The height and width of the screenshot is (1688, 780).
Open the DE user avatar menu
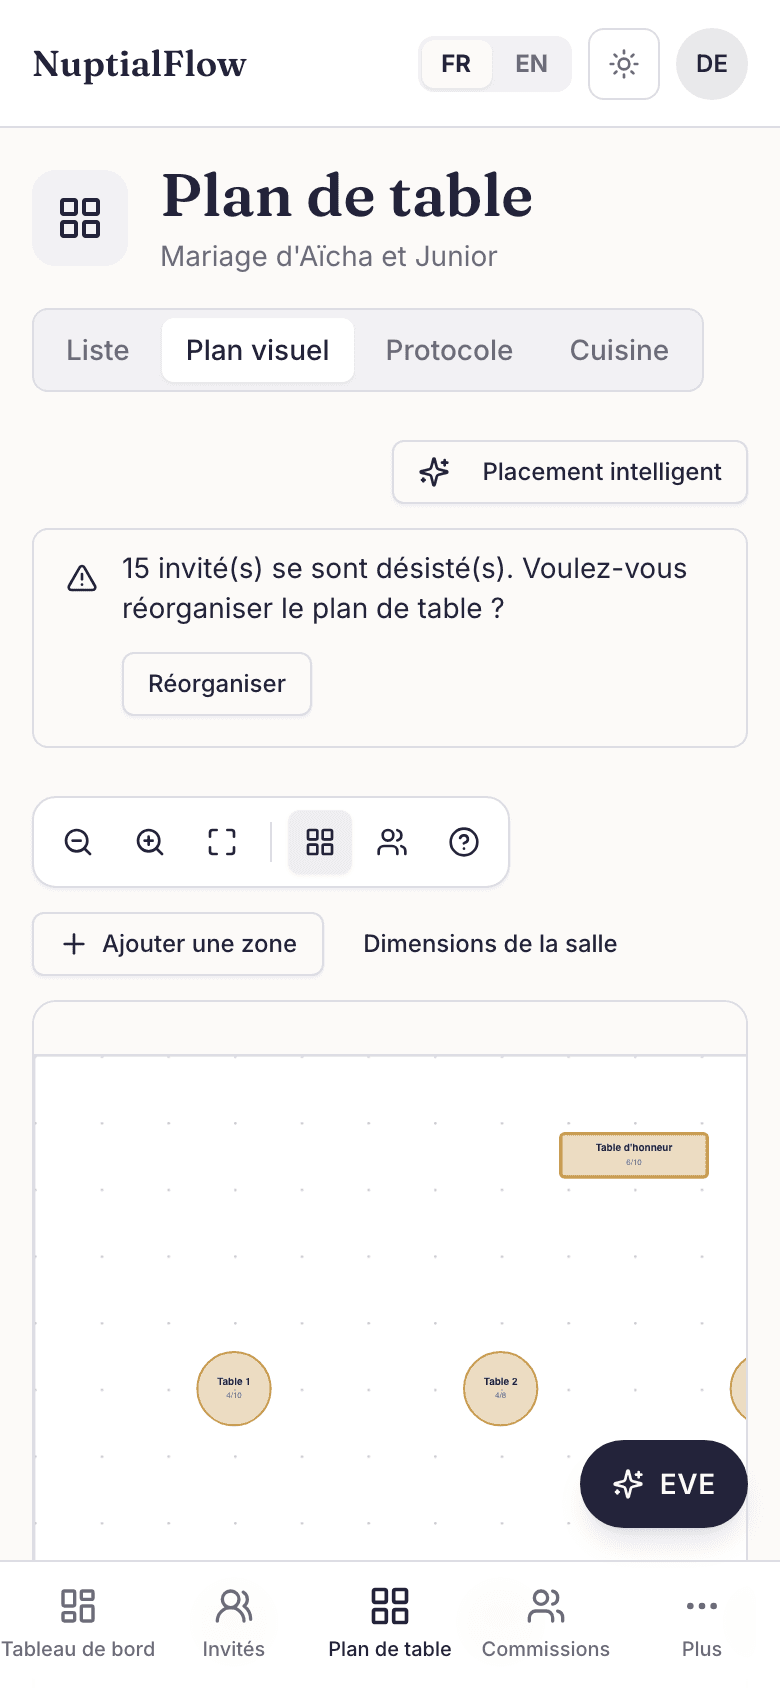coord(712,64)
